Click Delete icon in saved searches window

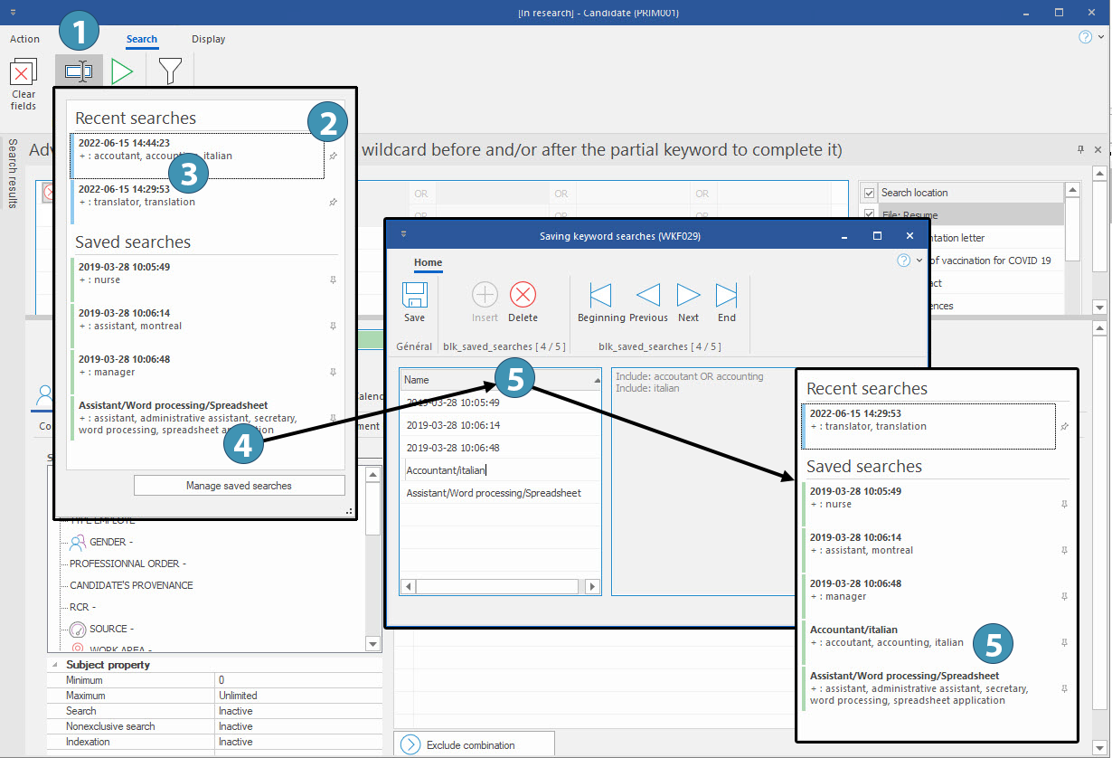click(x=522, y=295)
